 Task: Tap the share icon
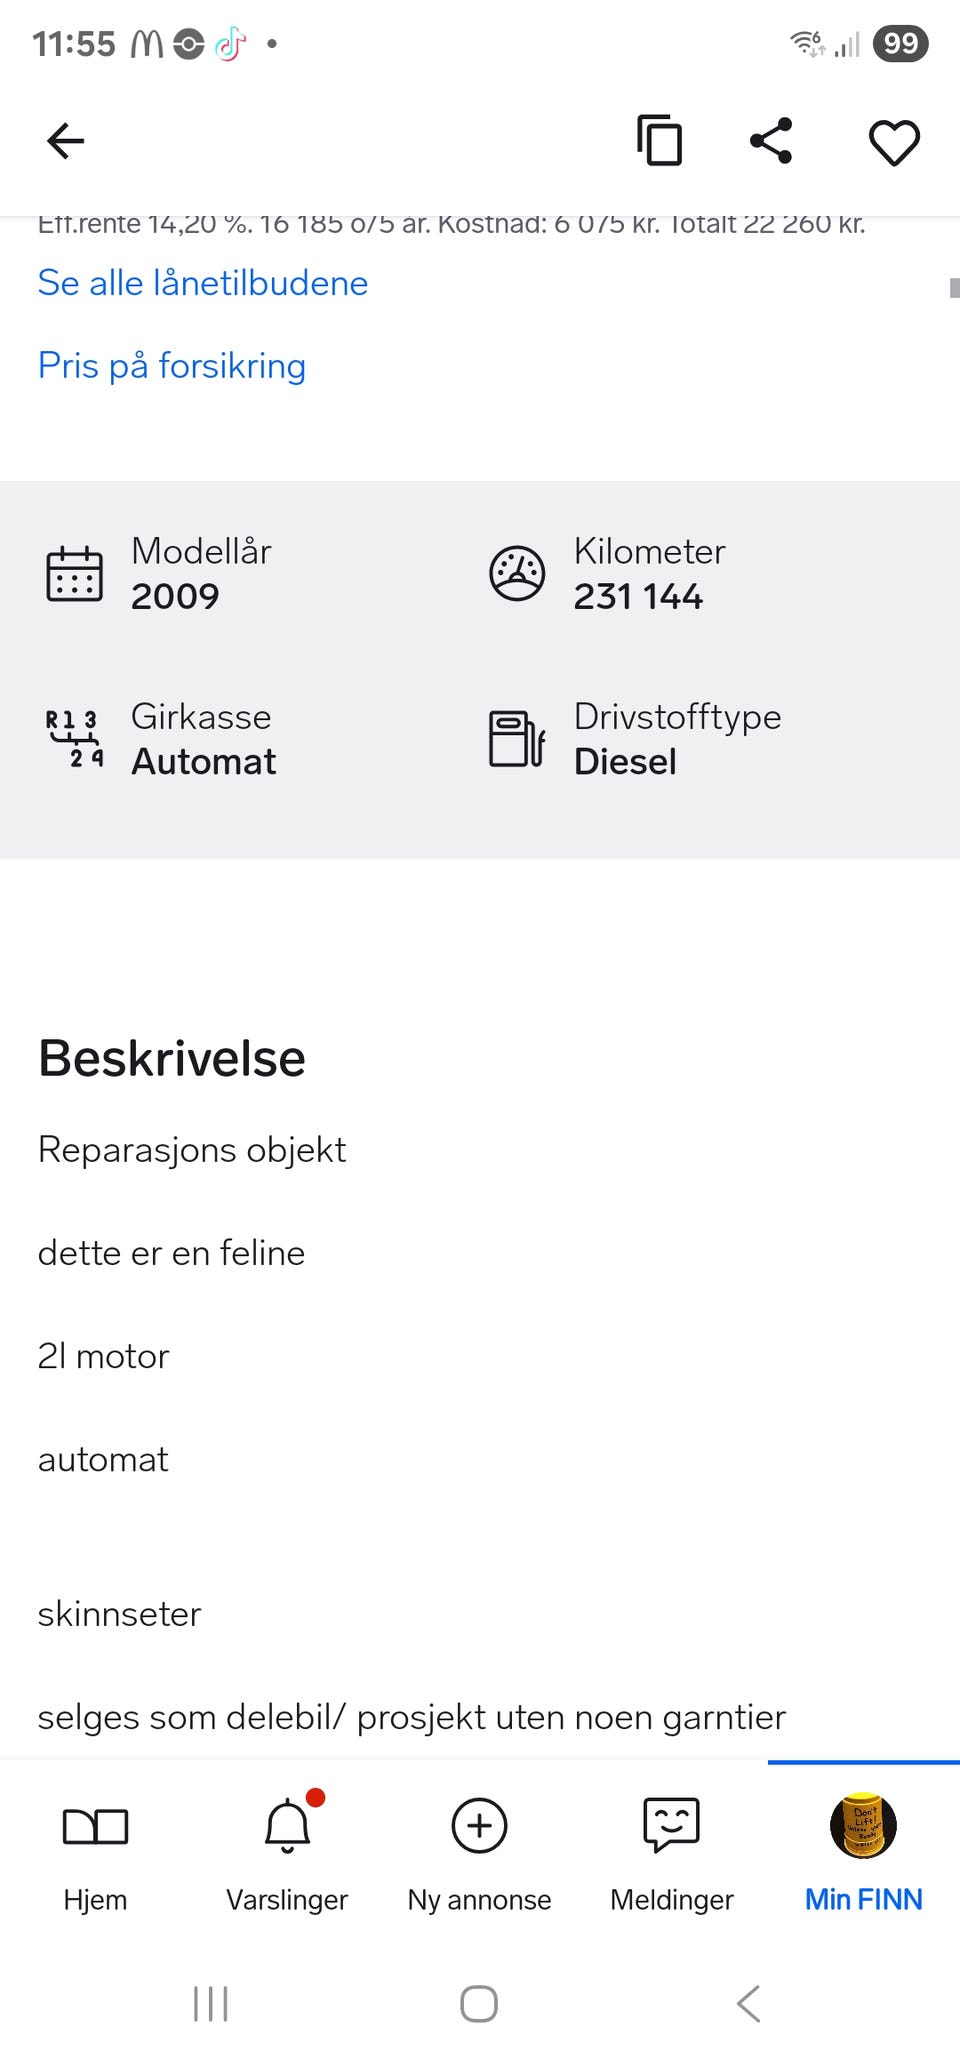pos(771,140)
